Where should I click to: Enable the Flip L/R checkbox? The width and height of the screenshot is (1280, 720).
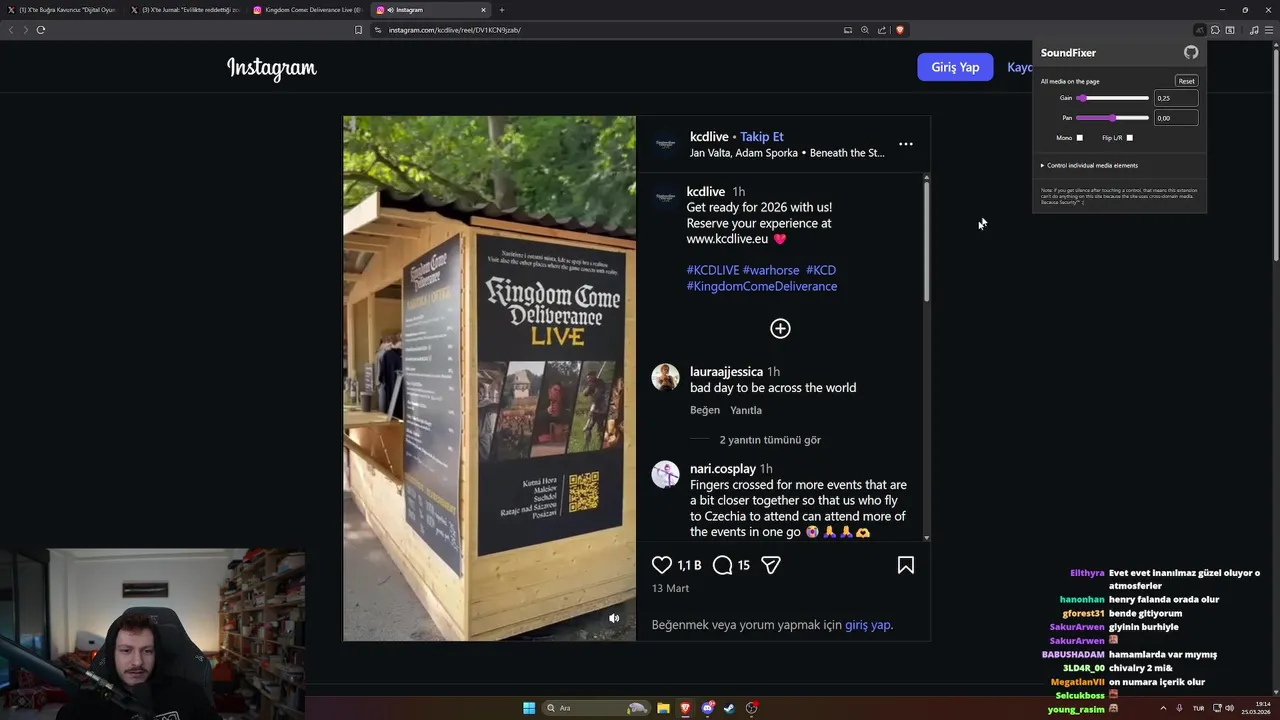(1130, 138)
